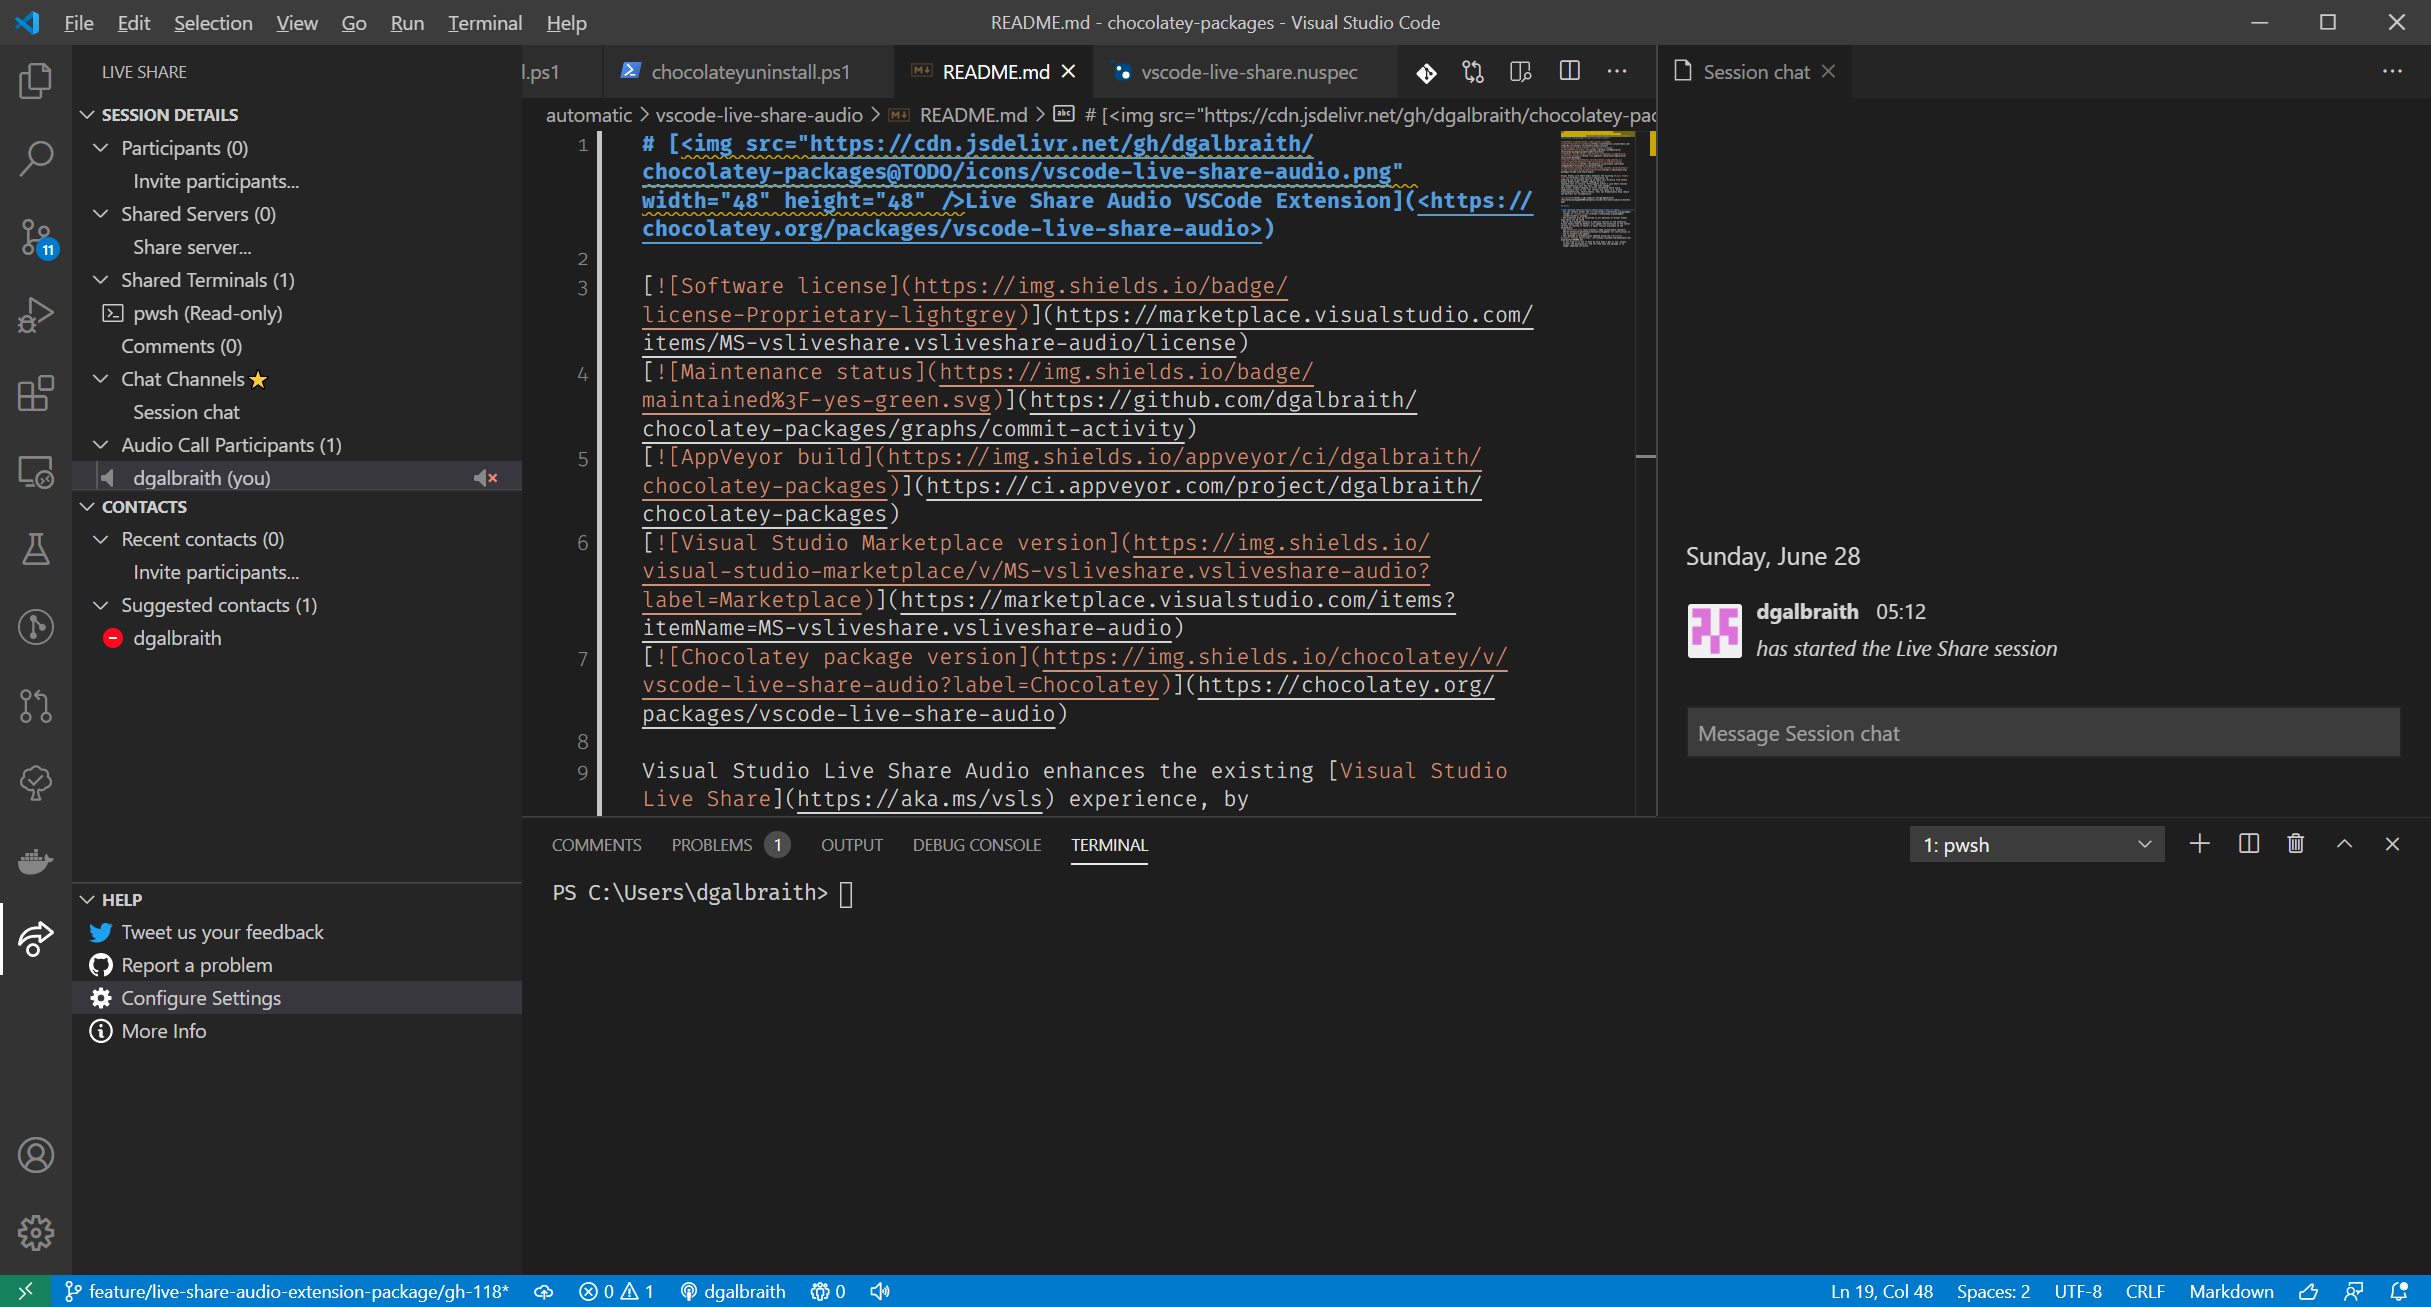Screen dimensions: 2431x1307
Task: Open the GitHub Pull Requests view
Action: point(36,706)
